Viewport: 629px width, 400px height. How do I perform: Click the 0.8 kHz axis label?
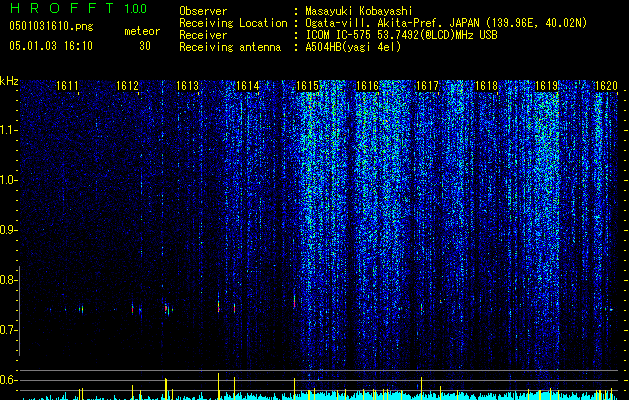point(7,280)
